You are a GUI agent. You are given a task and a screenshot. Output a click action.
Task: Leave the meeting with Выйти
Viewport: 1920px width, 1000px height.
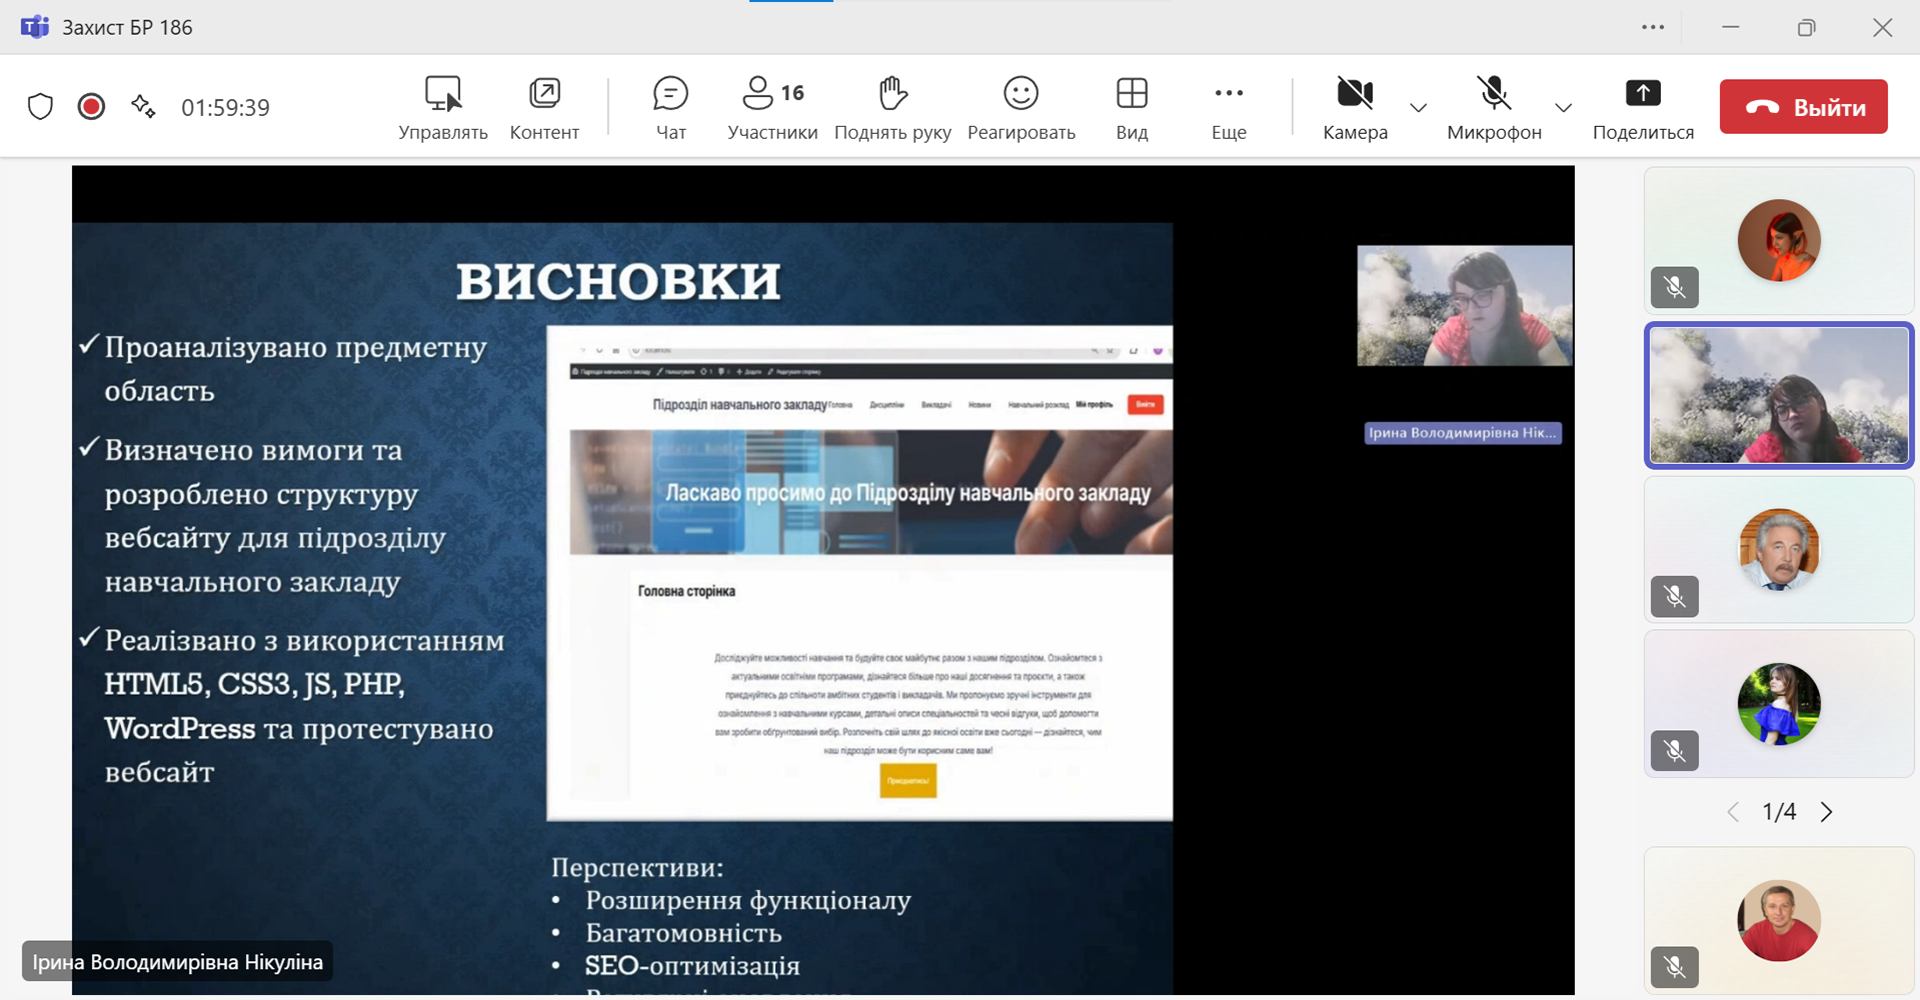pyautogui.click(x=1803, y=107)
